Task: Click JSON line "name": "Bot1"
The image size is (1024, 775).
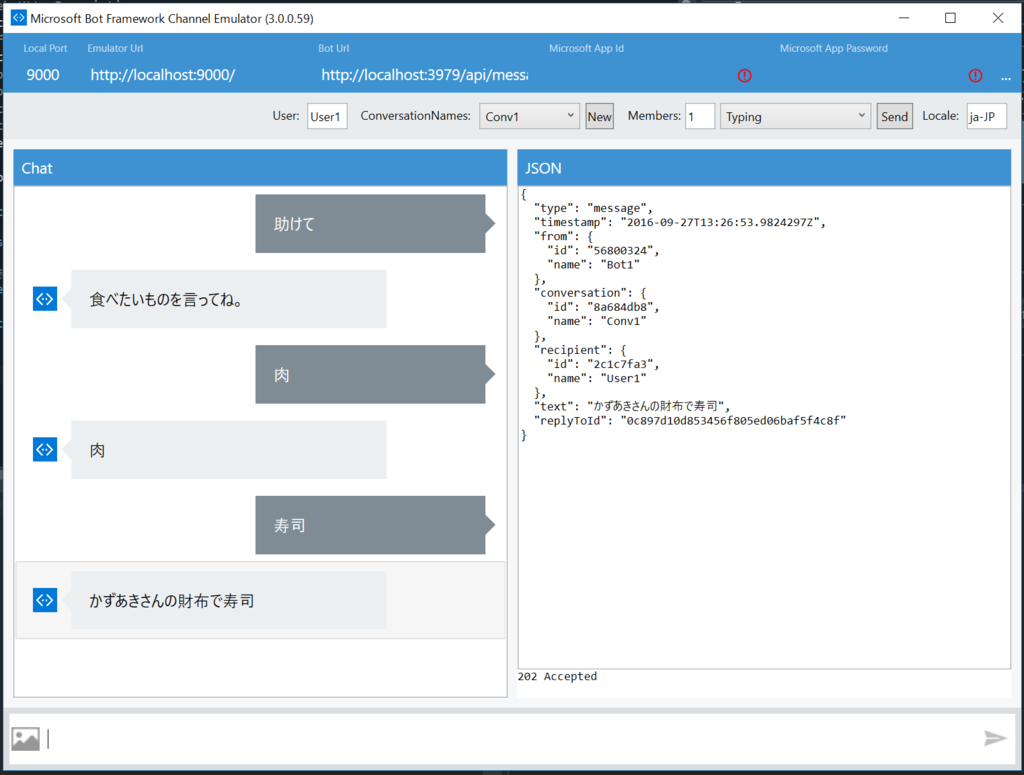Action: (593, 264)
